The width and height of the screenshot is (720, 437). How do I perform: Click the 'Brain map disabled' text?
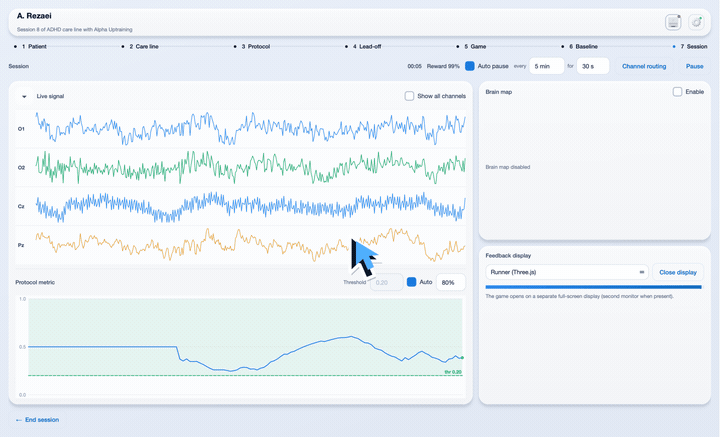tap(508, 167)
